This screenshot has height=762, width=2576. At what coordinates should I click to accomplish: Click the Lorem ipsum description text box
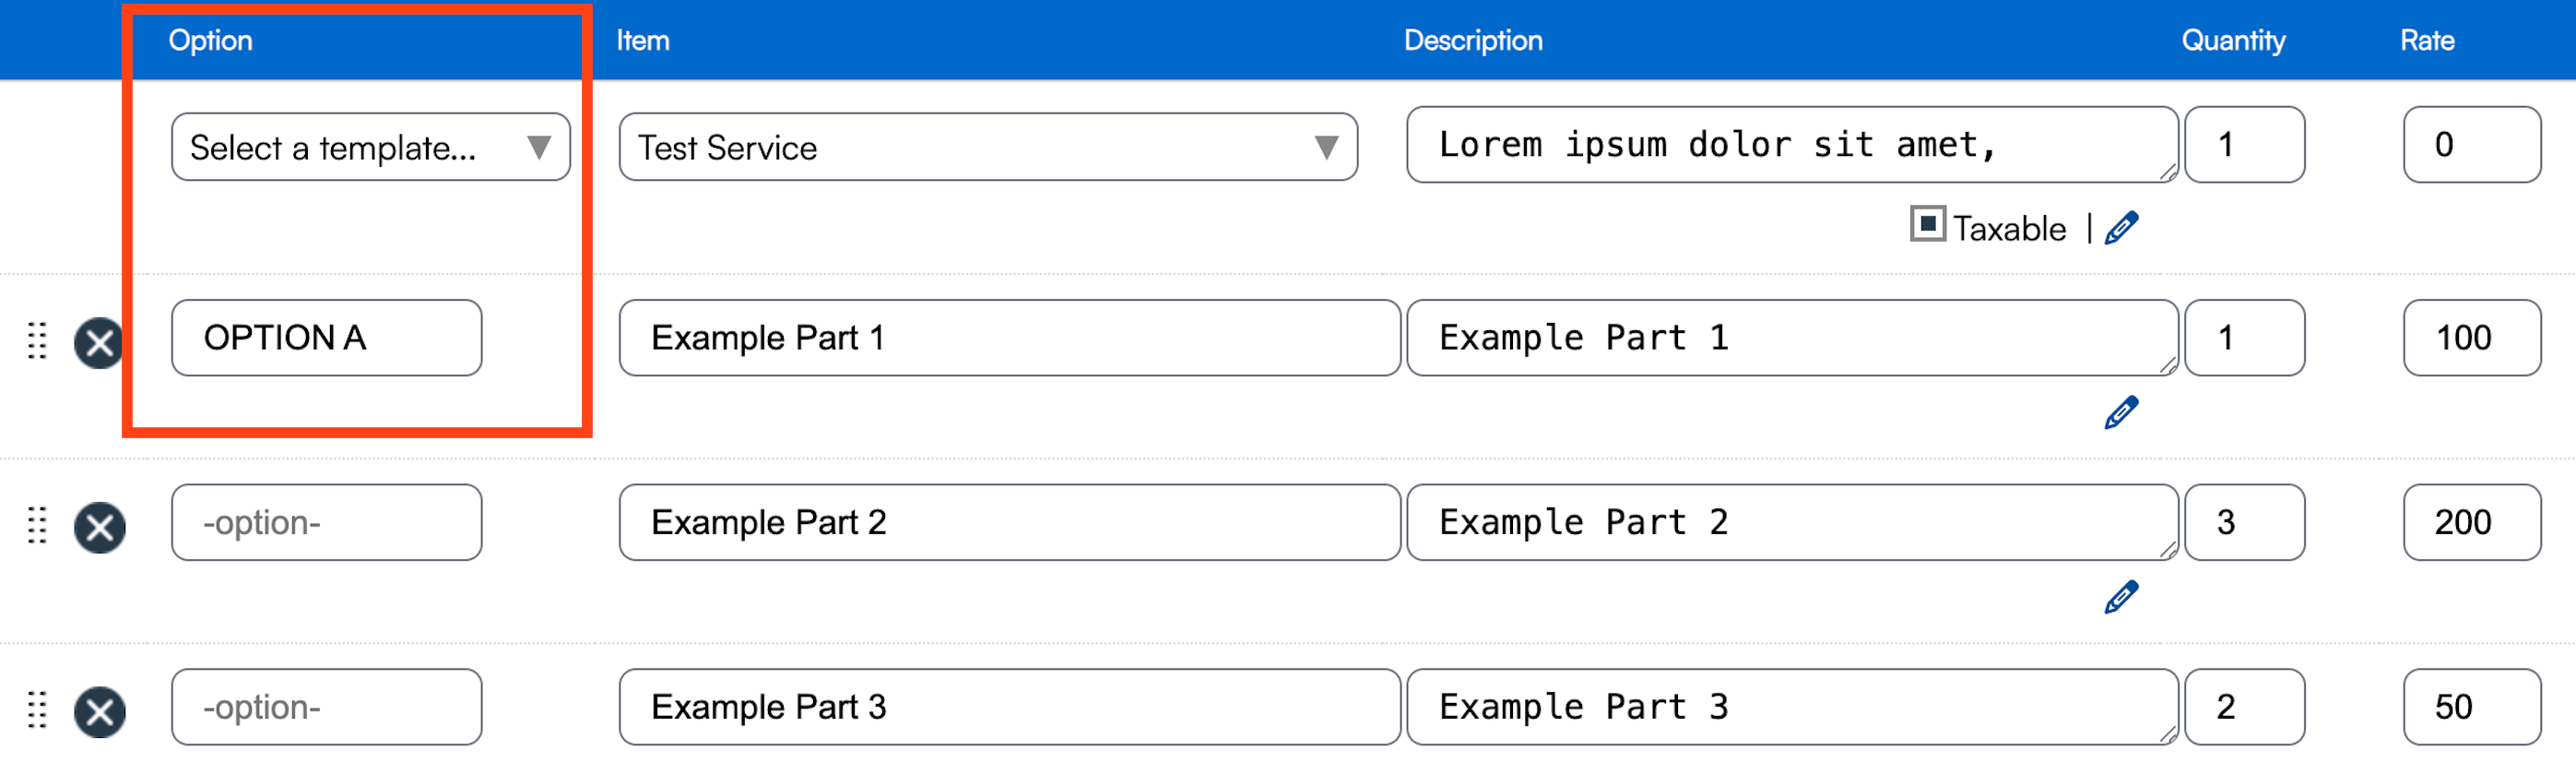click(1790, 145)
